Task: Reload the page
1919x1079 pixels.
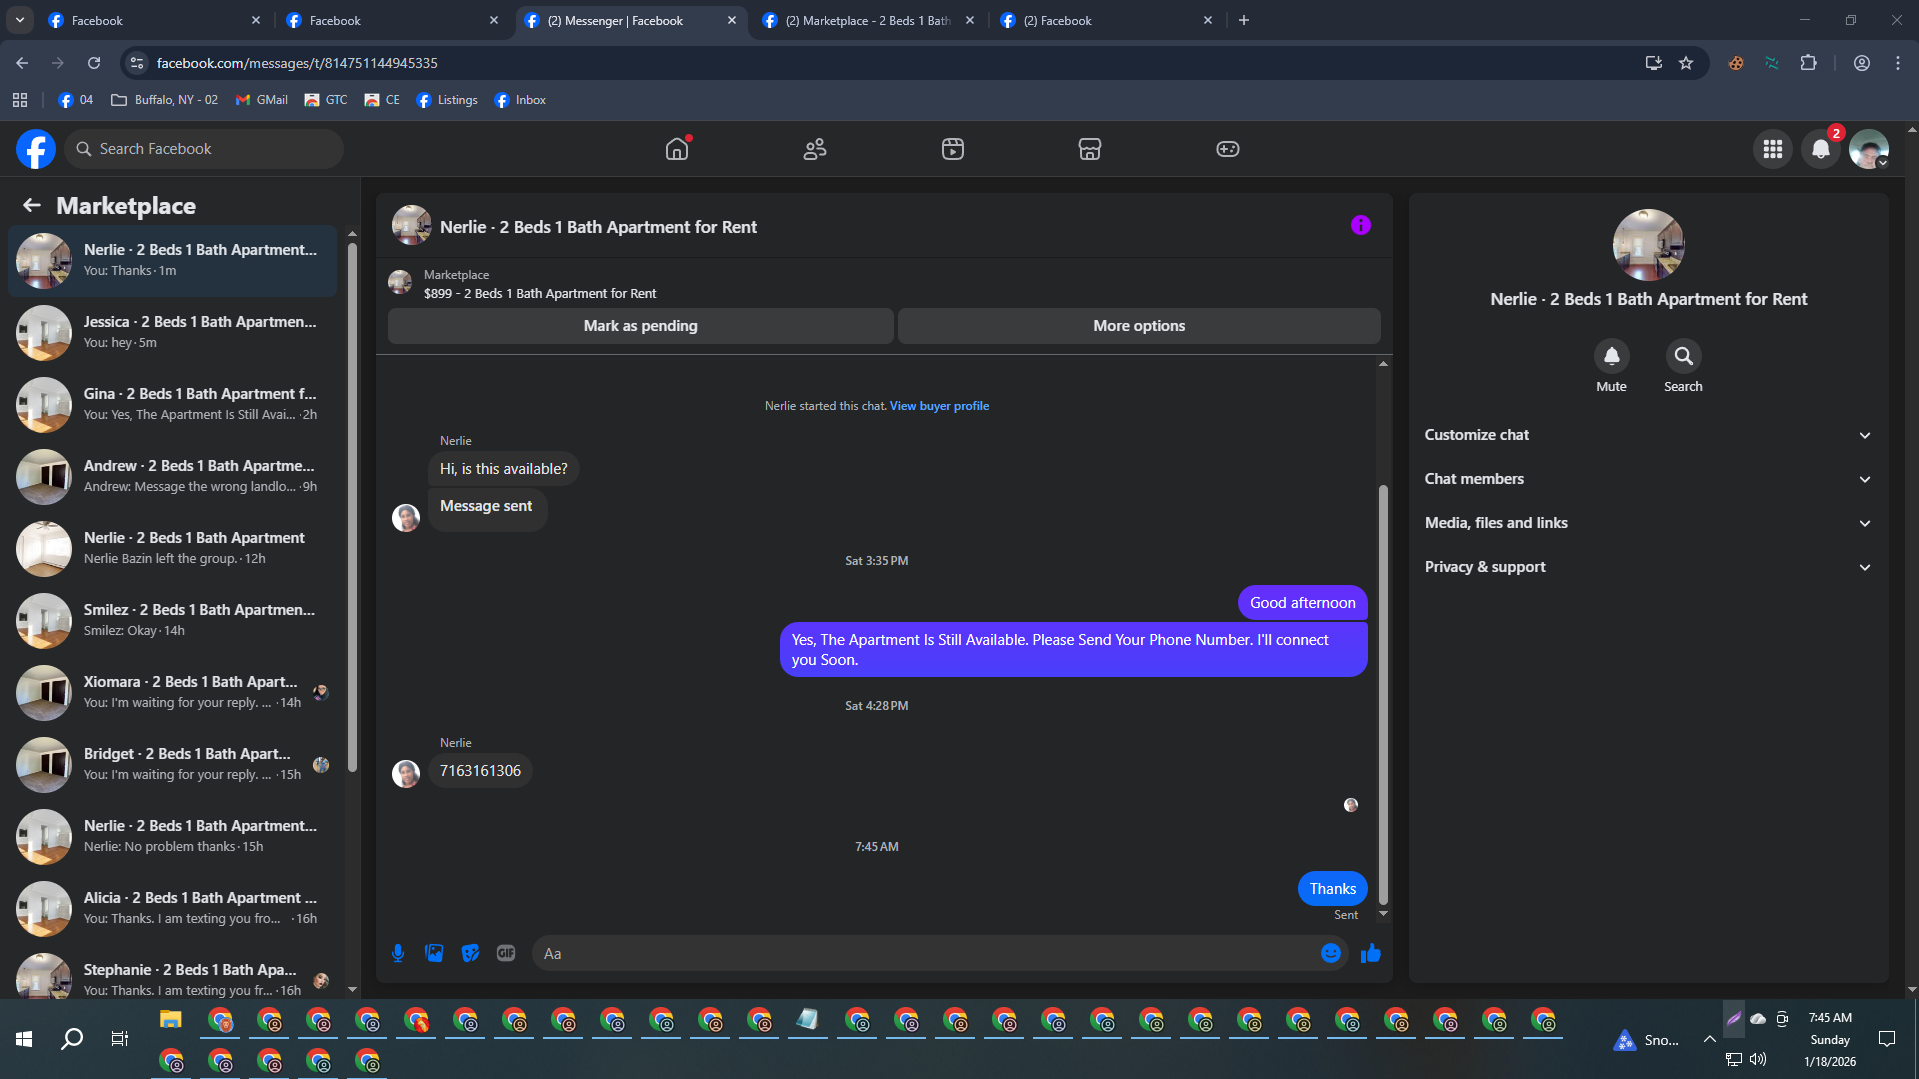Action: pyautogui.click(x=94, y=63)
